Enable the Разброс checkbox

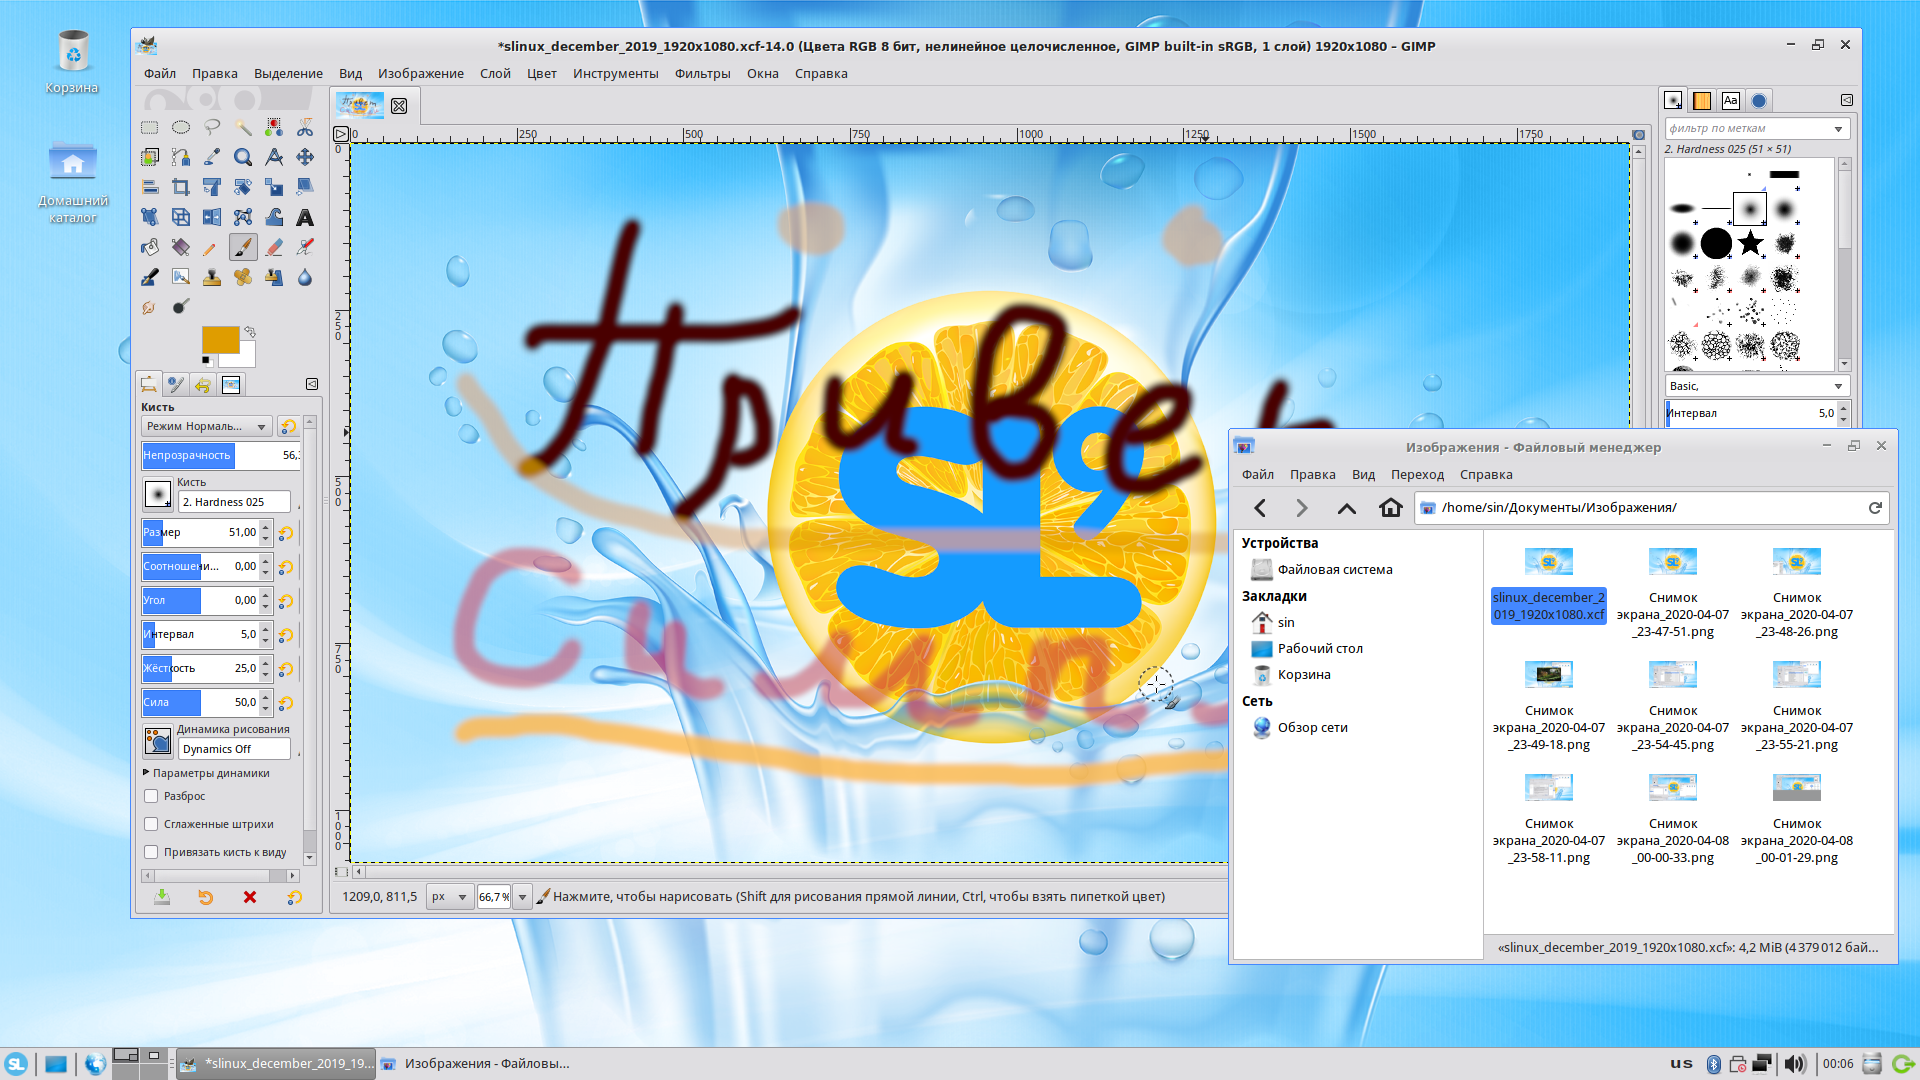pos(151,796)
